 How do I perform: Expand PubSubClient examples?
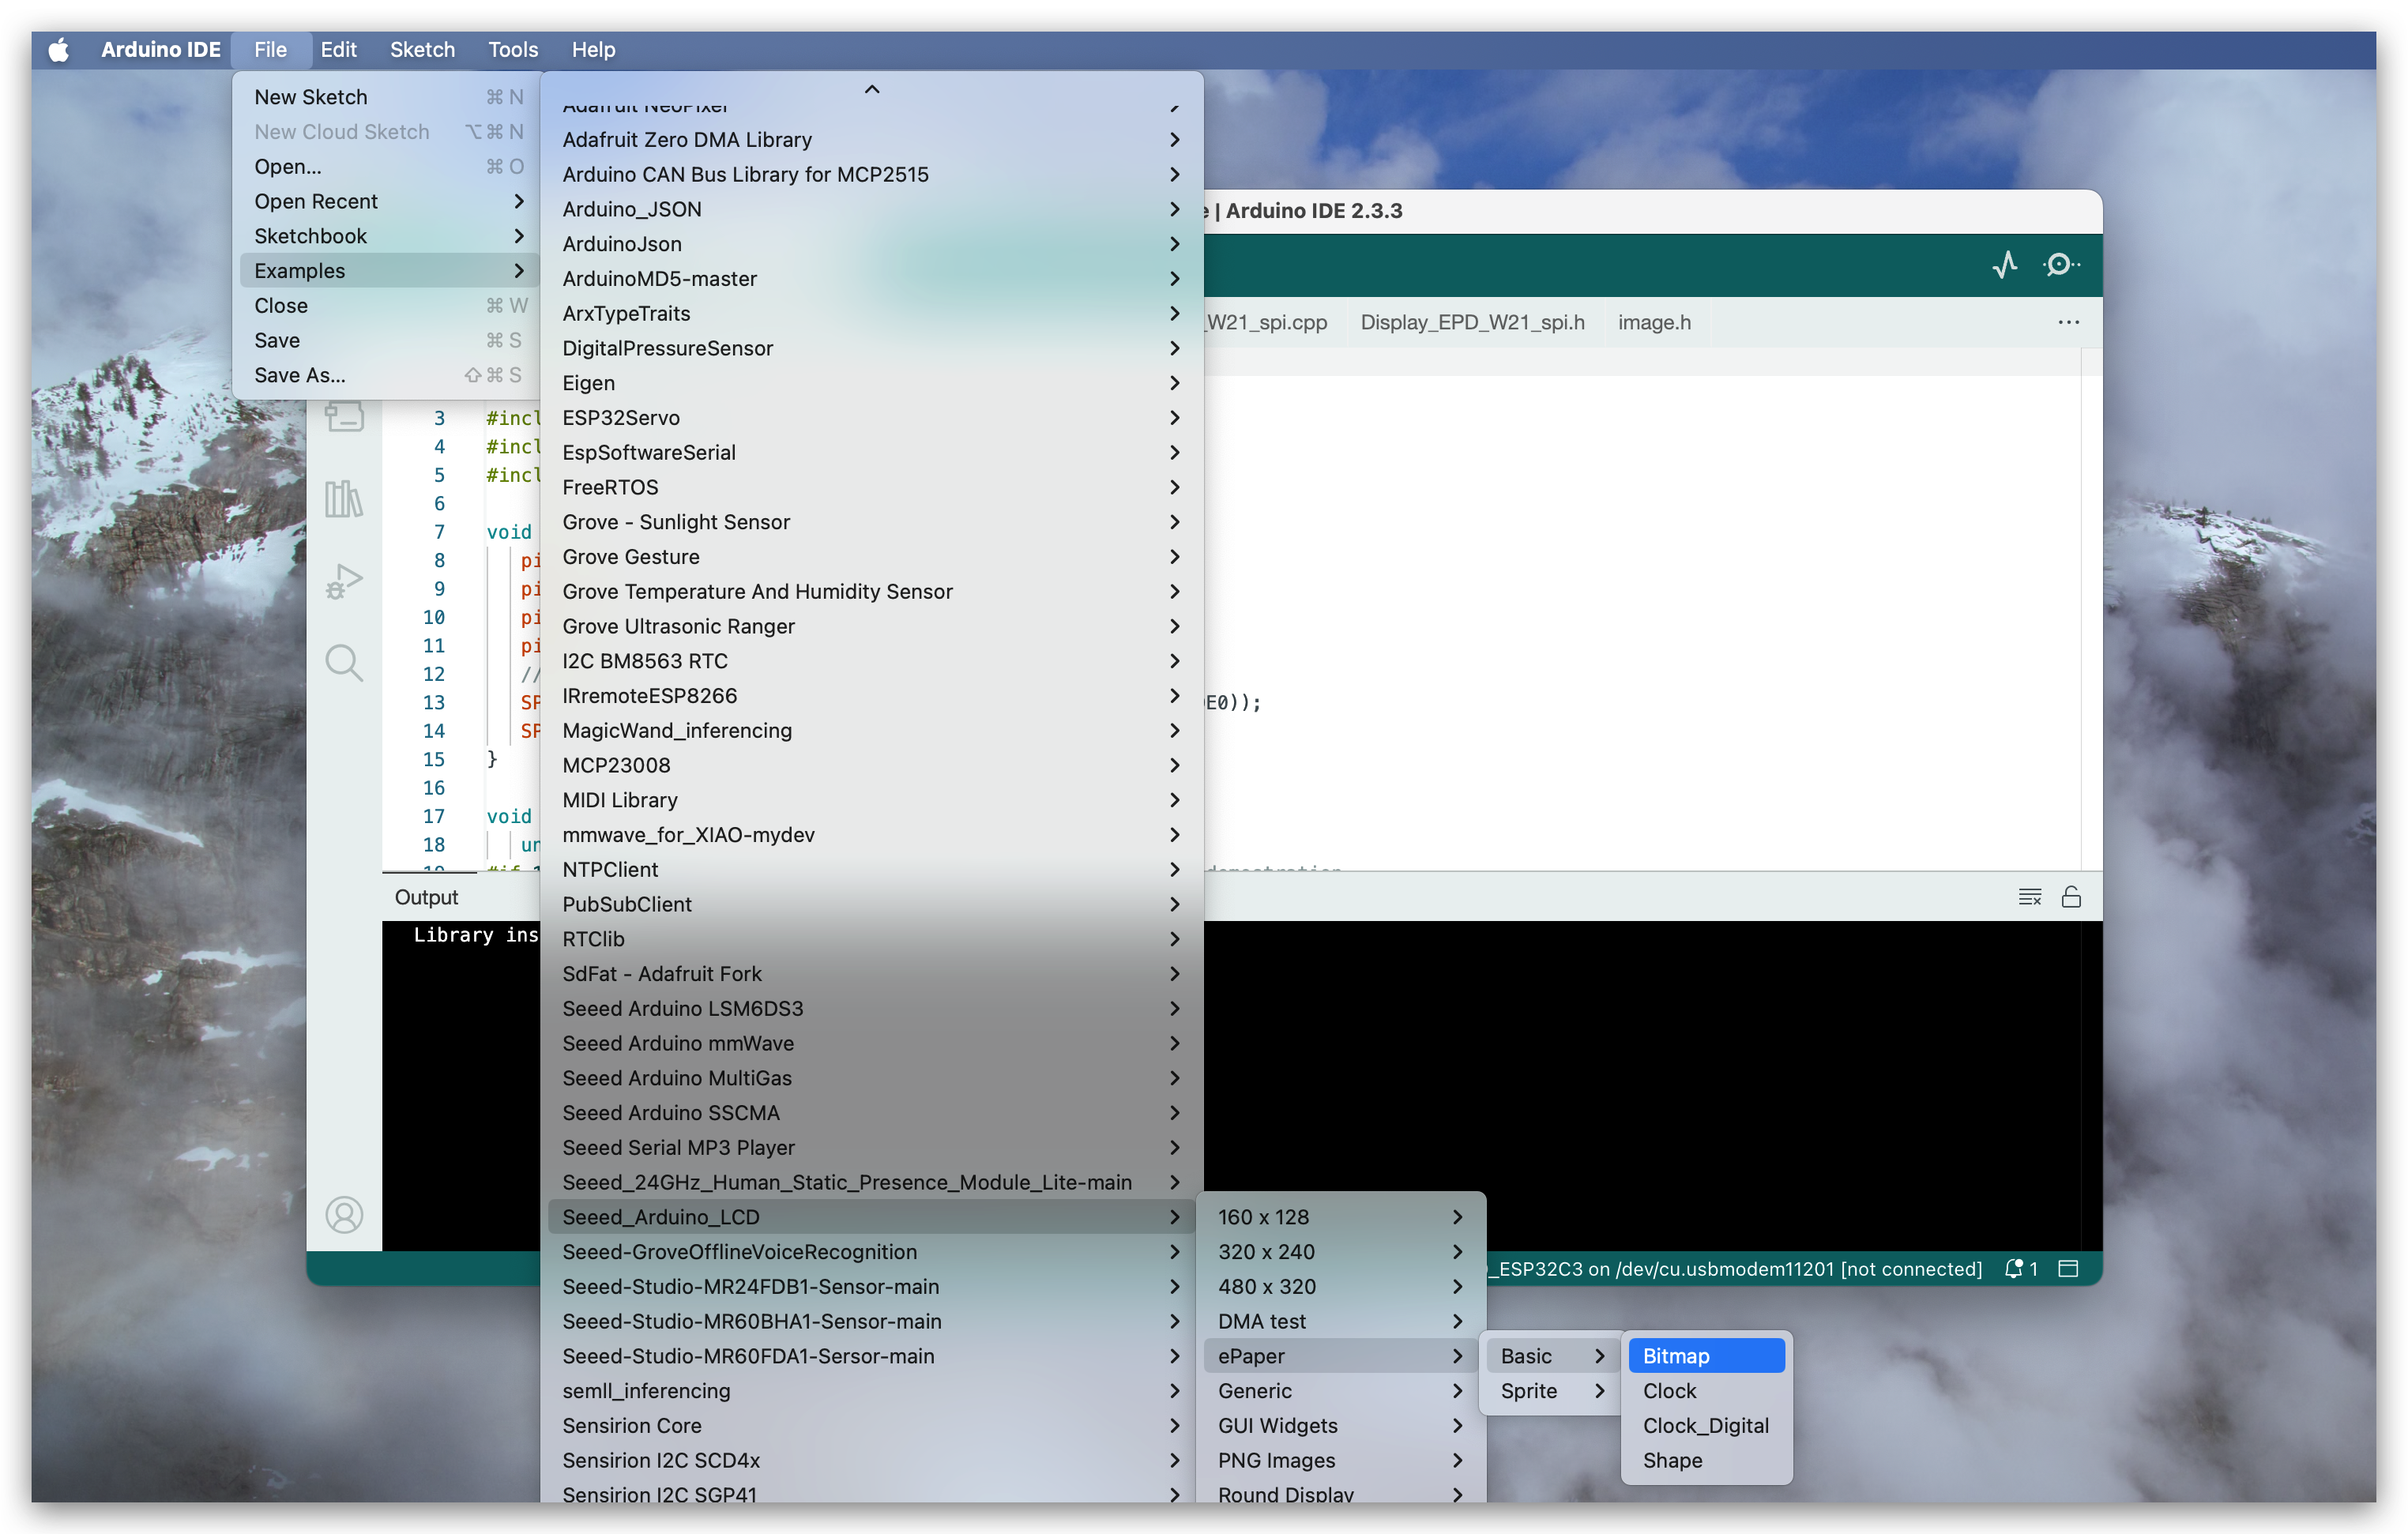pos(871,904)
